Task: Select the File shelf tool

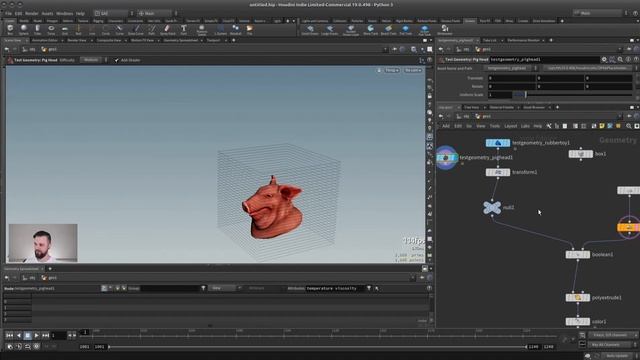Action: click(x=249, y=29)
